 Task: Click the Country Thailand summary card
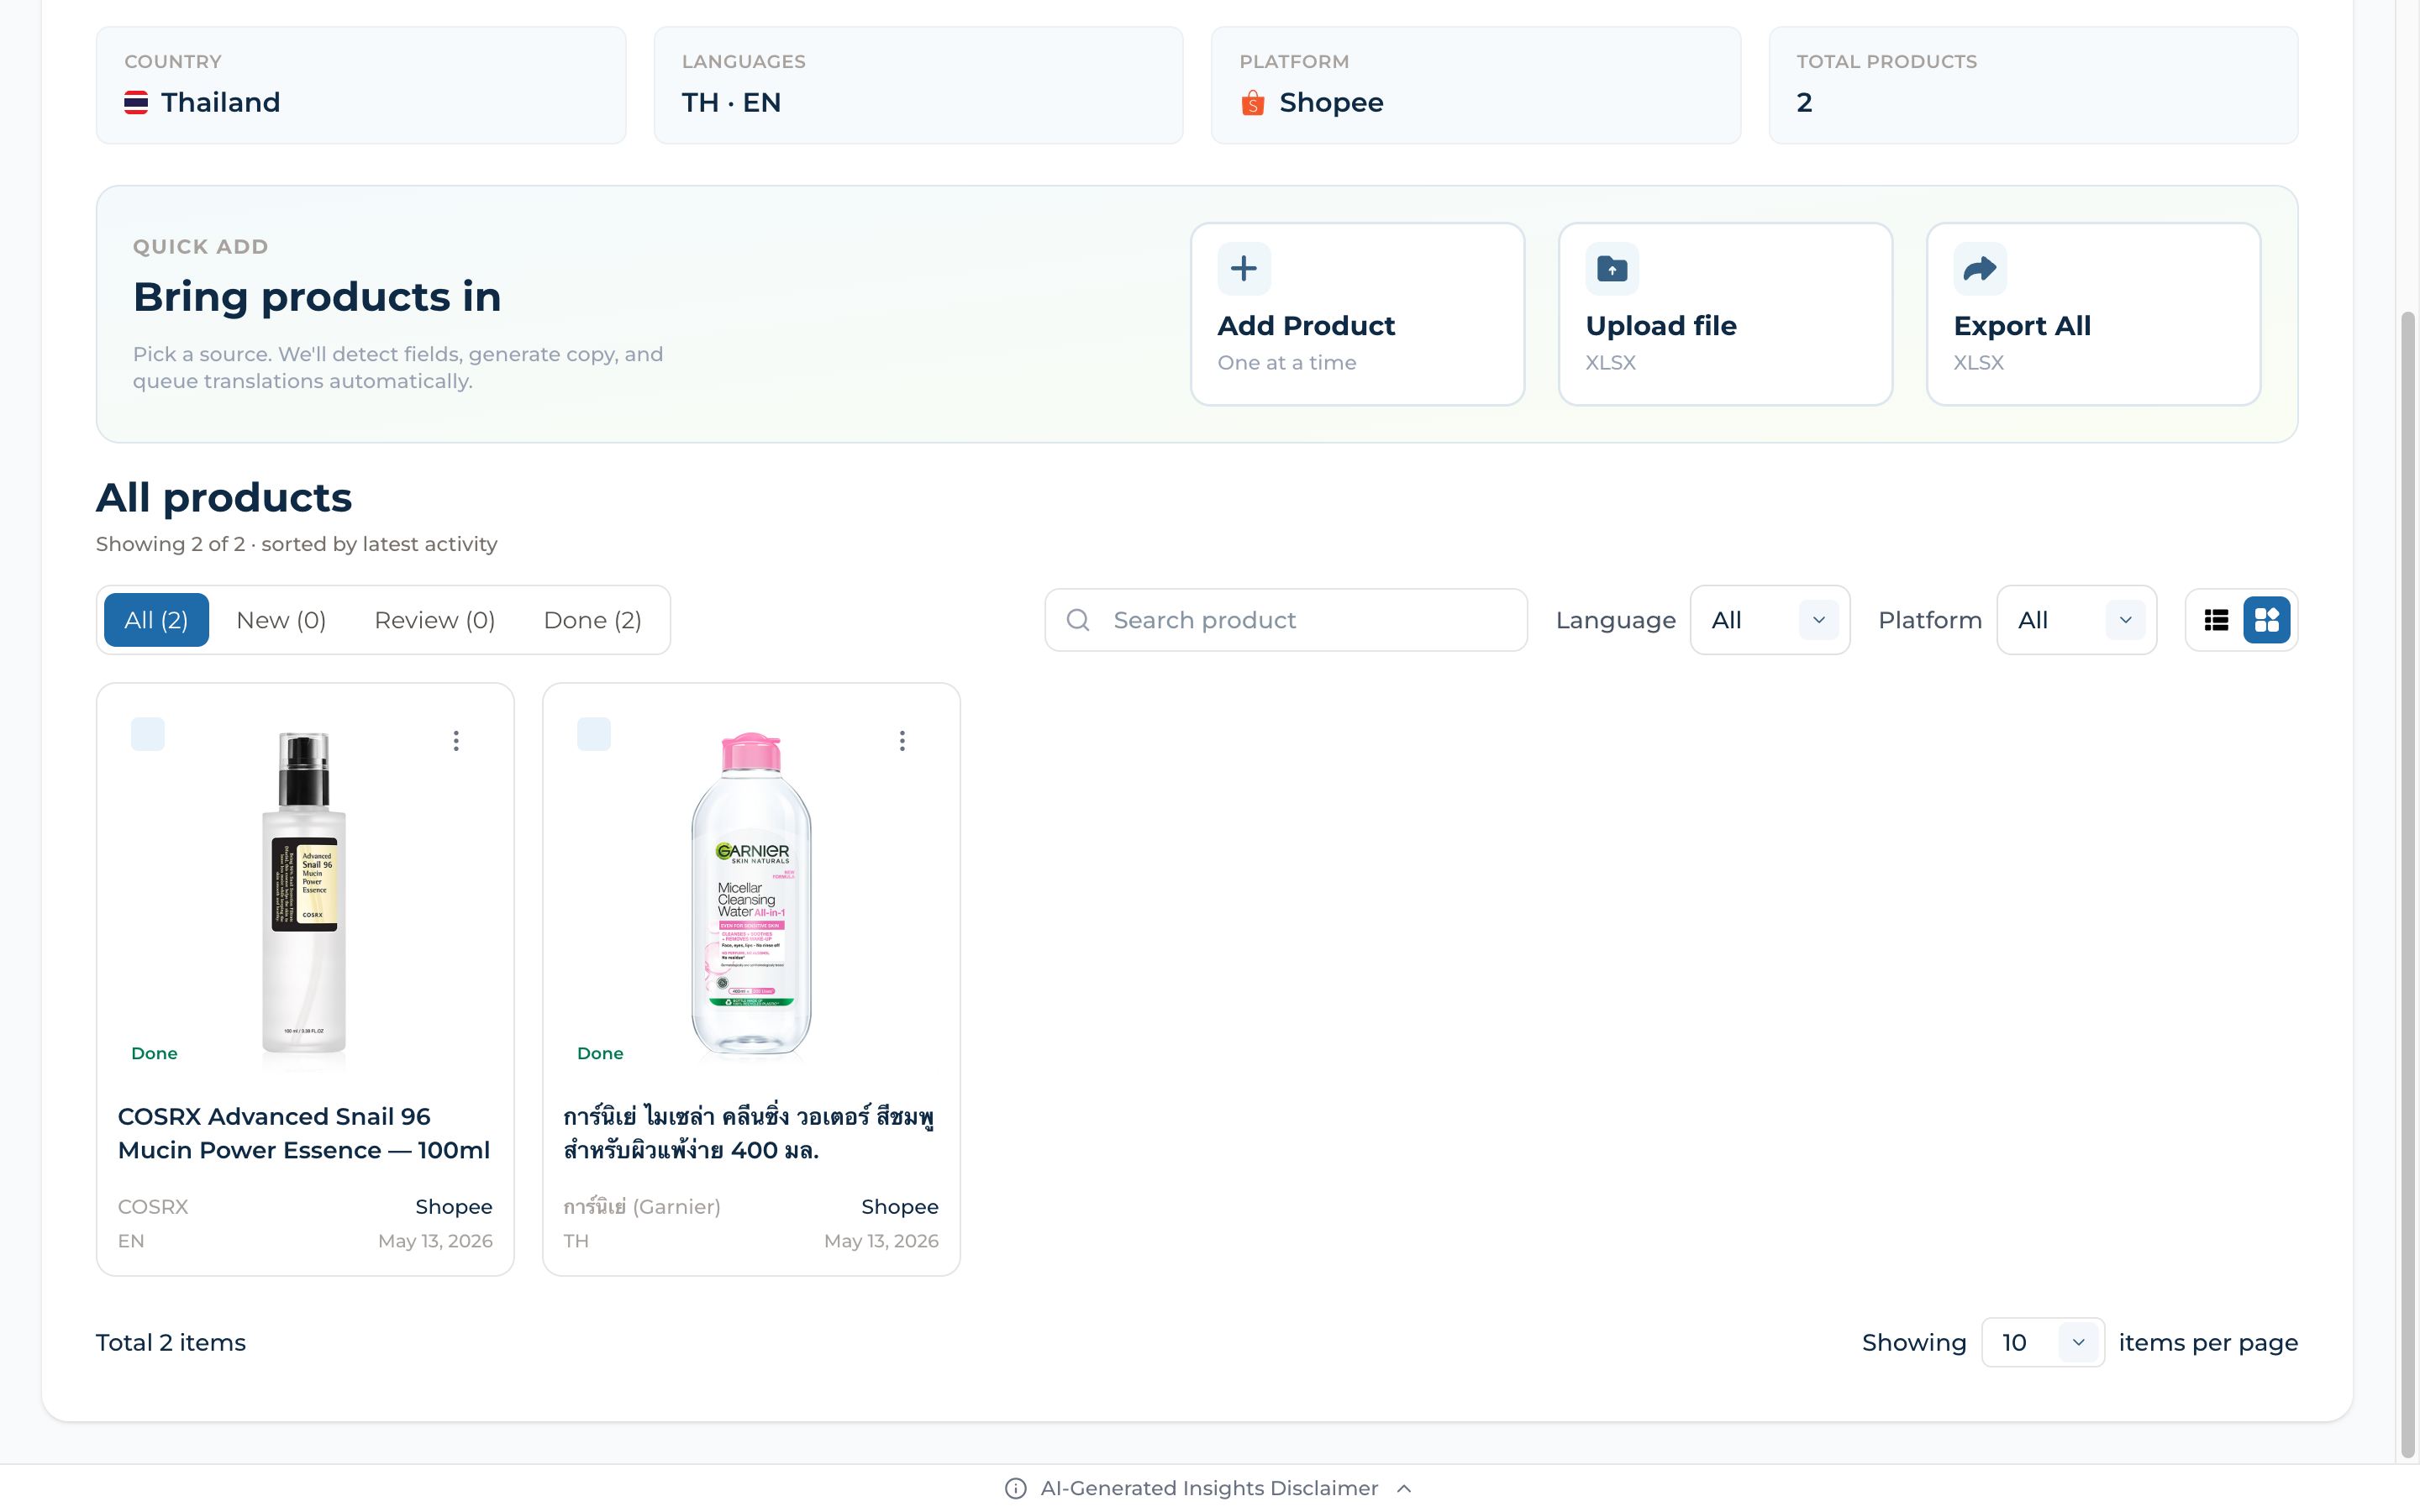point(361,85)
